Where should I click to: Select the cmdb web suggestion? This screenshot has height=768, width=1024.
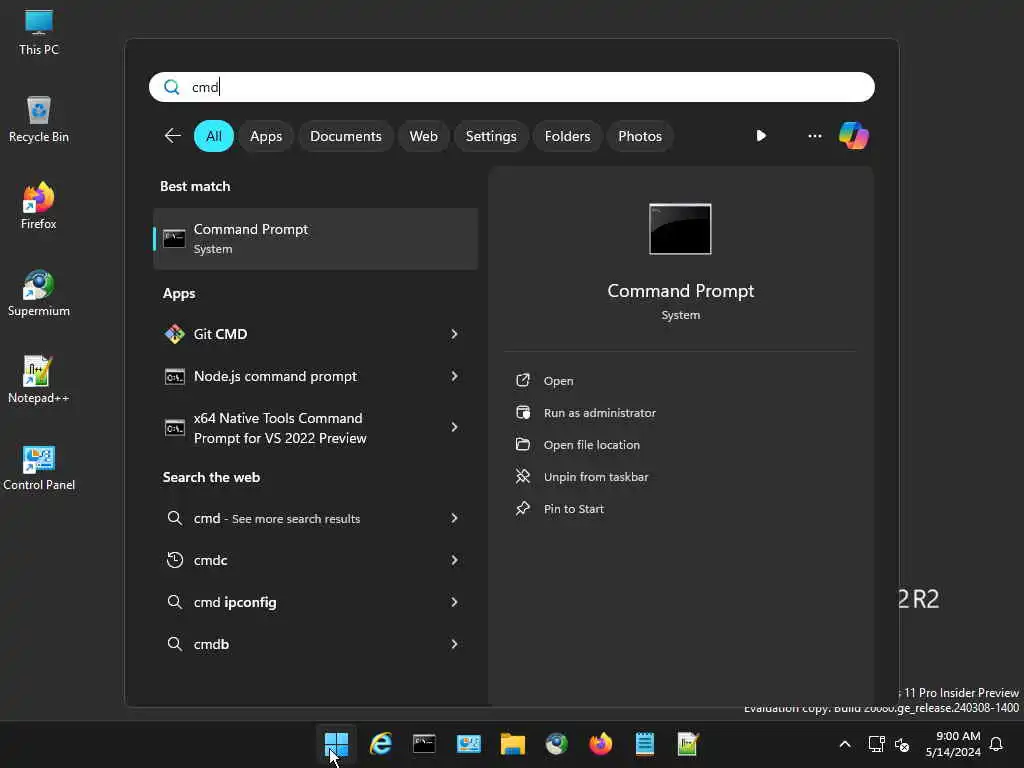(x=315, y=644)
